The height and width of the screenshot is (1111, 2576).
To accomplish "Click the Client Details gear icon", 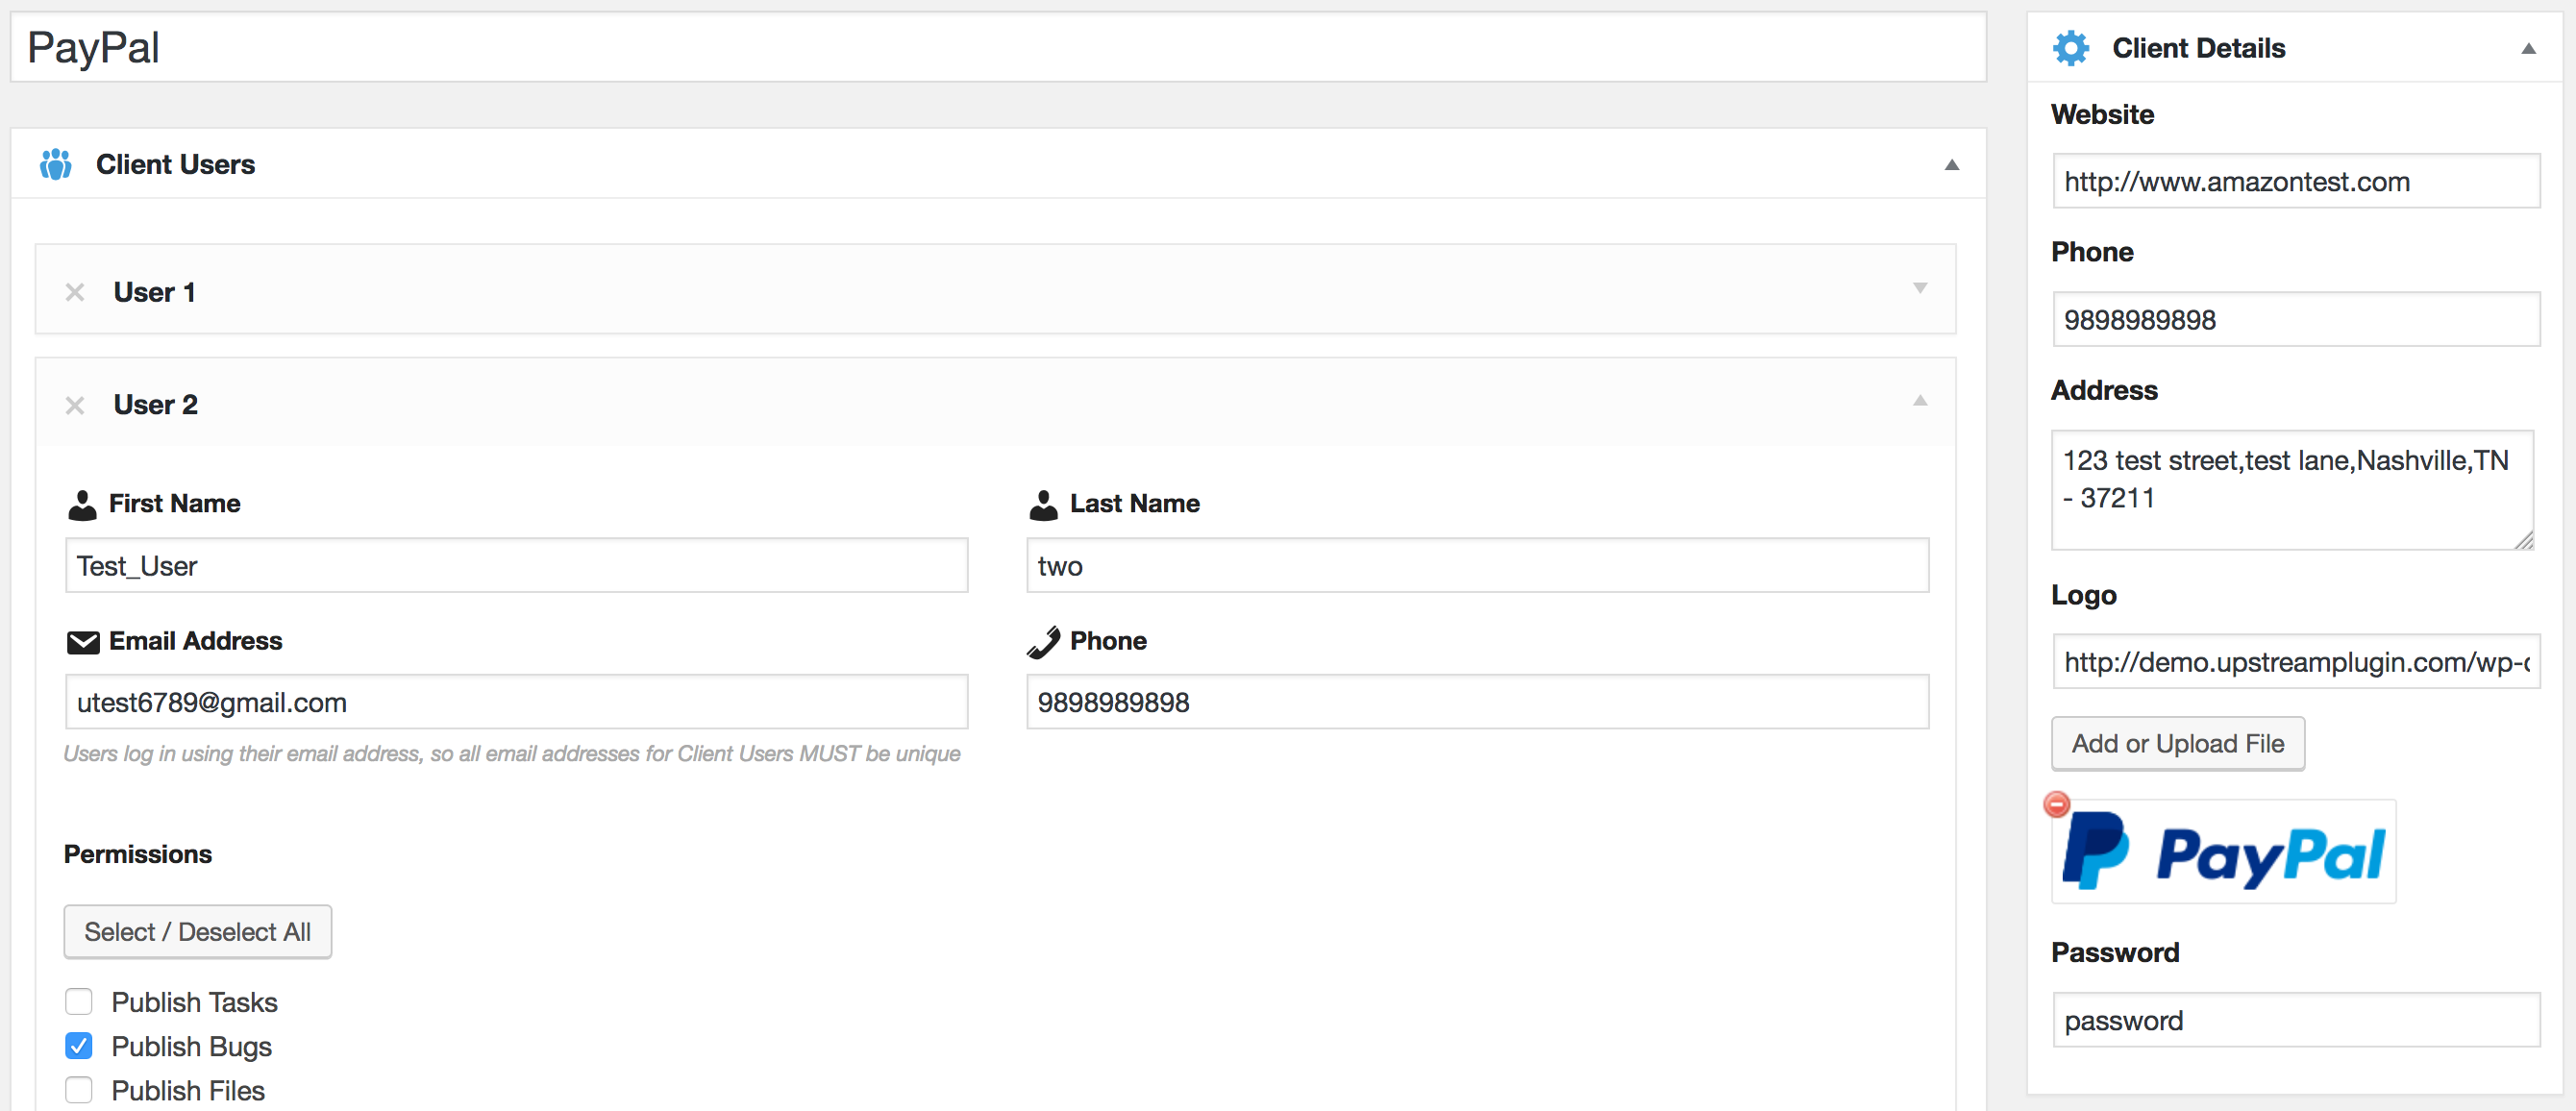I will (x=2070, y=48).
